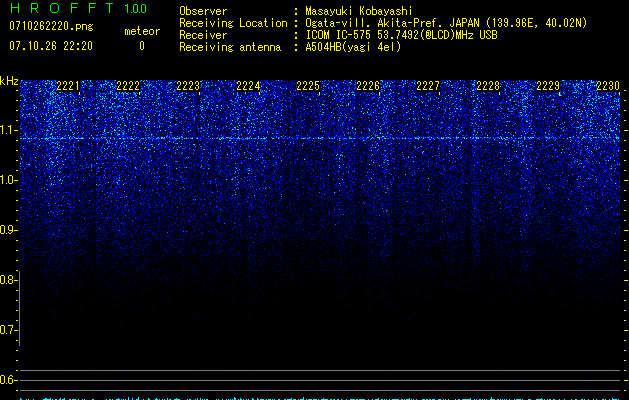
Task: Click the kHz axis unit label
Action: [9, 81]
